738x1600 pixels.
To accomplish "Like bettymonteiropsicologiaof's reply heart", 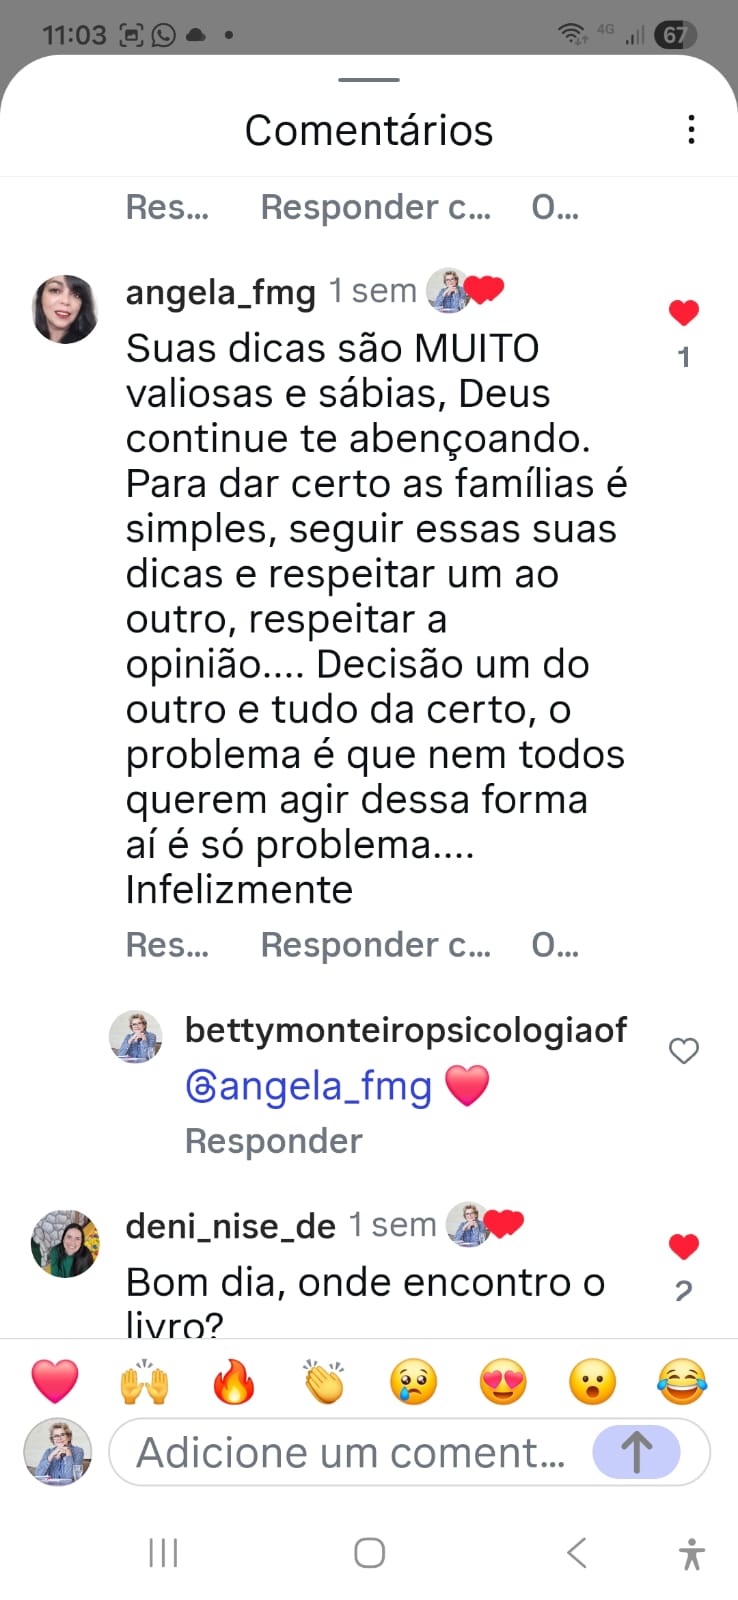I will [683, 1051].
